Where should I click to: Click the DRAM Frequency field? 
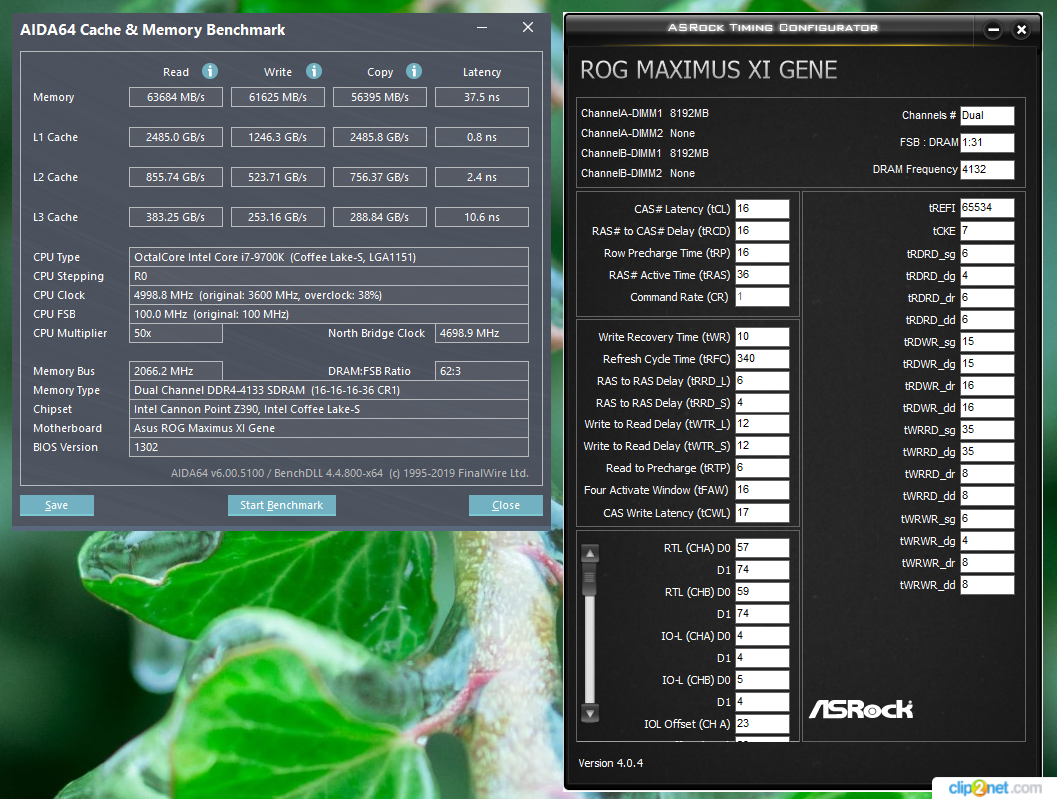point(987,169)
